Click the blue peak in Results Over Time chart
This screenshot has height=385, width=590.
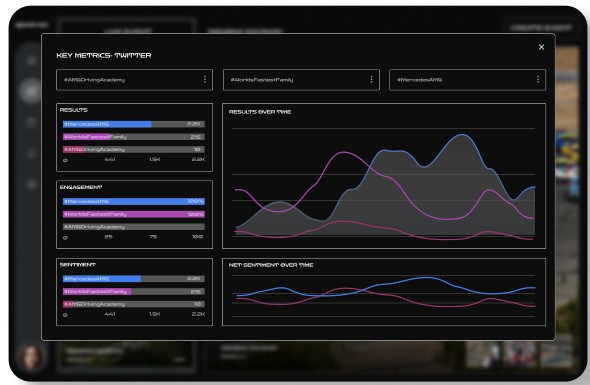coord(461,135)
